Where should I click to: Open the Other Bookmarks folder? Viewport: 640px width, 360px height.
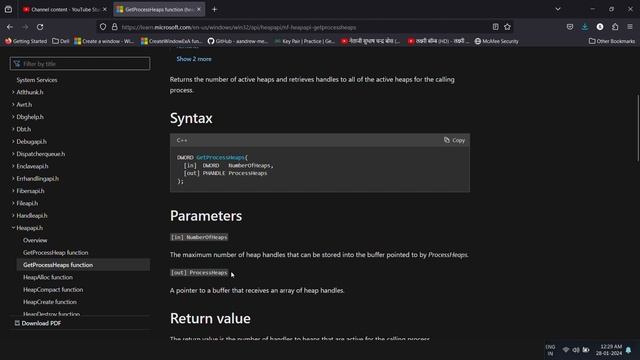click(612, 41)
